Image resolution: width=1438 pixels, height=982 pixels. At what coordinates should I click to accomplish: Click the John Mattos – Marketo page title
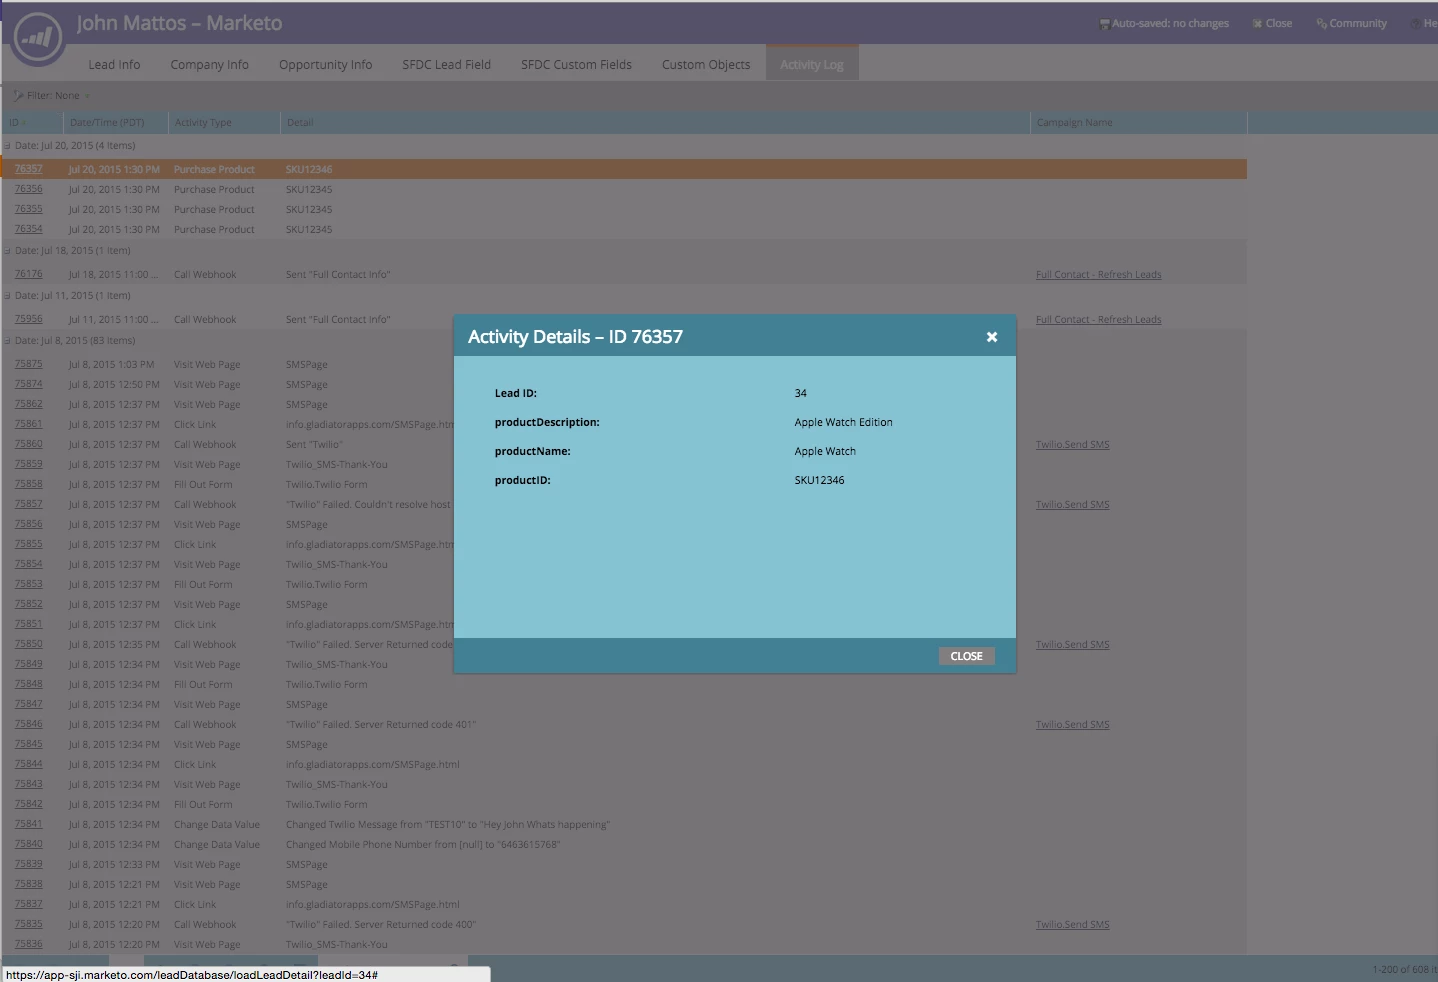(179, 23)
